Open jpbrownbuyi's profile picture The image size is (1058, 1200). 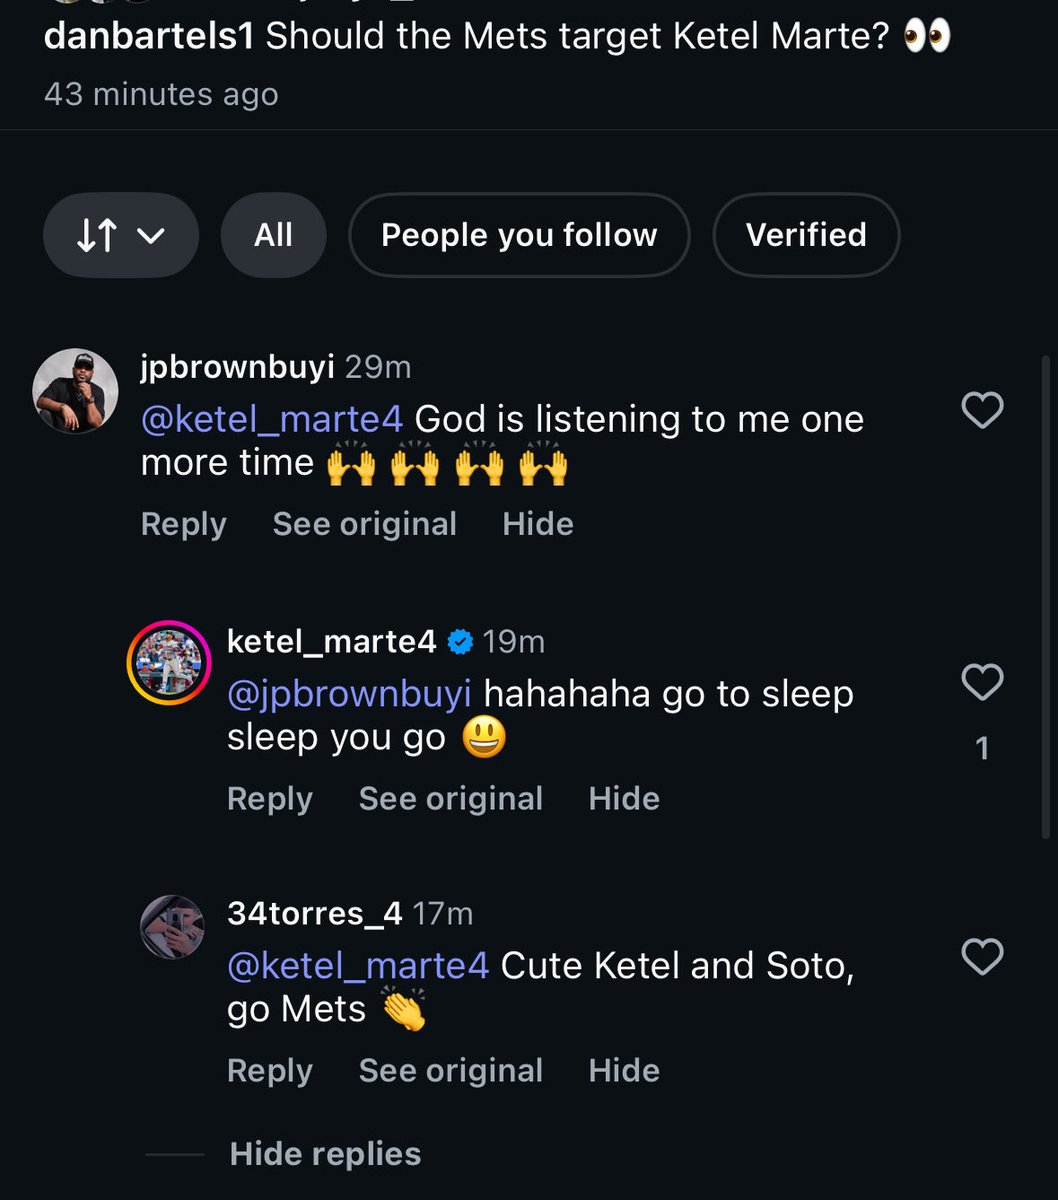pyautogui.click(x=70, y=391)
